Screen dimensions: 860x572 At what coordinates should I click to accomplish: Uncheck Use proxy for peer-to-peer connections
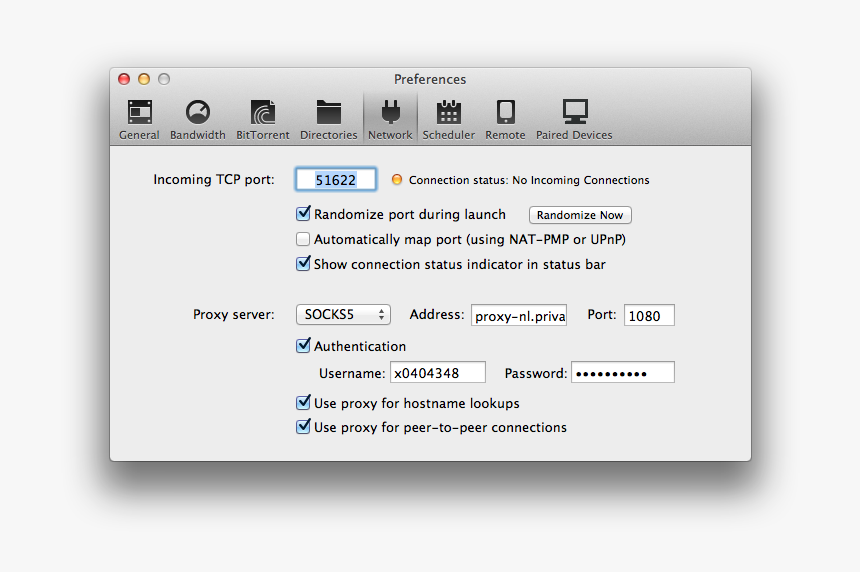(x=304, y=427)
